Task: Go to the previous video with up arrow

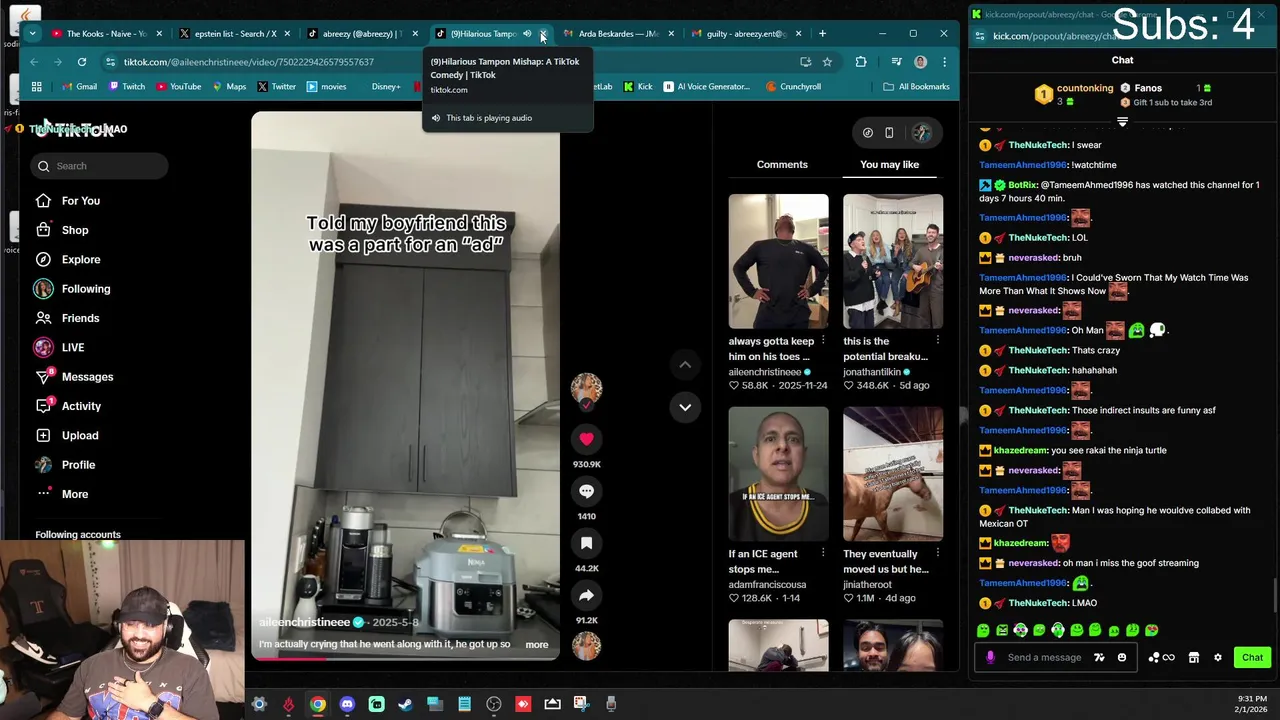Action: click(685, 365)
